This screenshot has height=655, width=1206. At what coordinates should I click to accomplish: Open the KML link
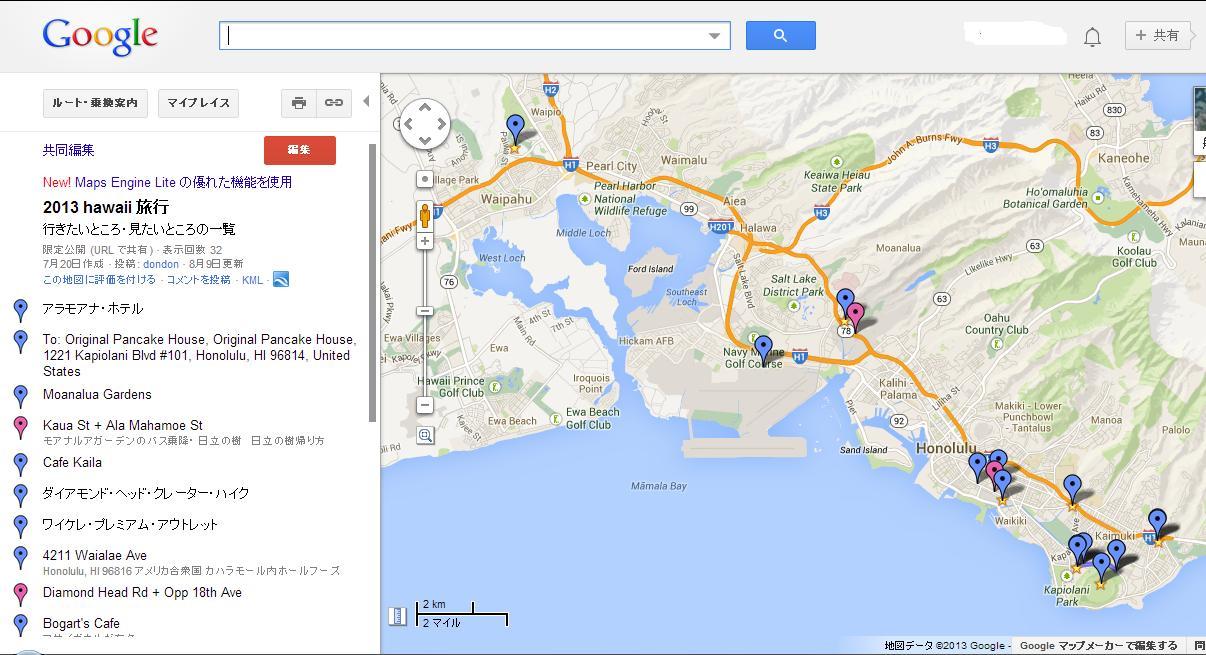click(x=252, y=280)
